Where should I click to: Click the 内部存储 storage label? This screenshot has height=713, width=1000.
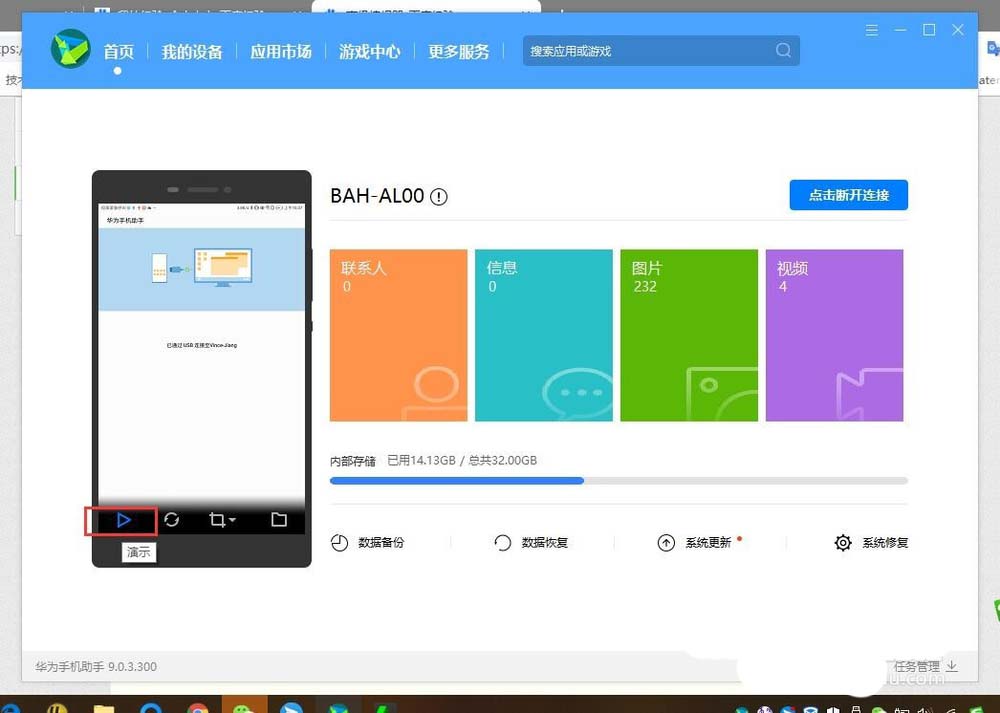[353, 460]
